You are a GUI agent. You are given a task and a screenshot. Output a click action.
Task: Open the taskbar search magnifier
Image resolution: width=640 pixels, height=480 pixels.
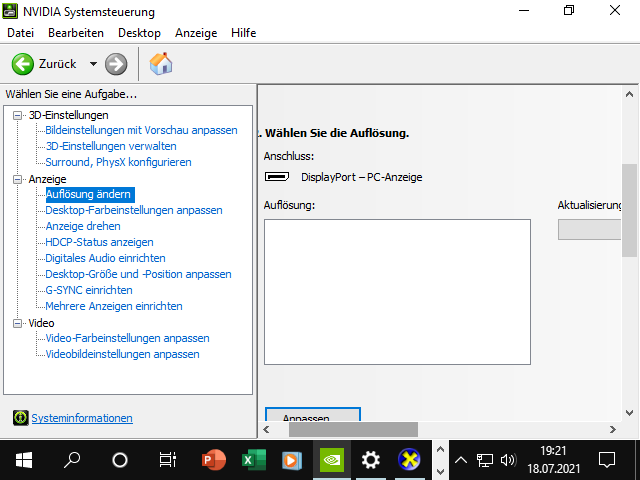click(72, 460)
